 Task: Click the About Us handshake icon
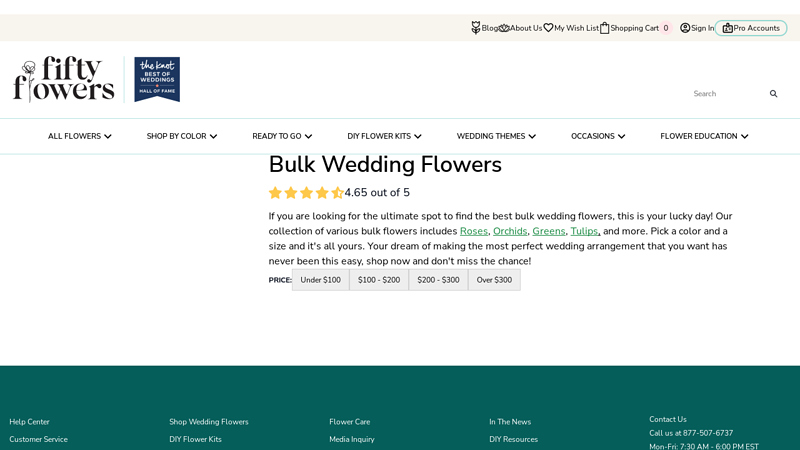(x=504, y=28)
